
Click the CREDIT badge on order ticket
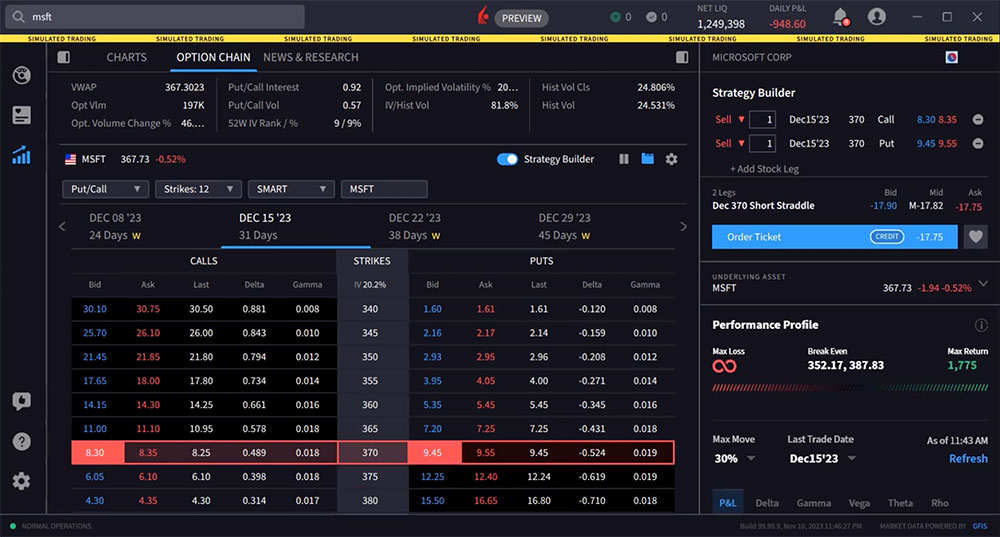(x=886, y=237)
